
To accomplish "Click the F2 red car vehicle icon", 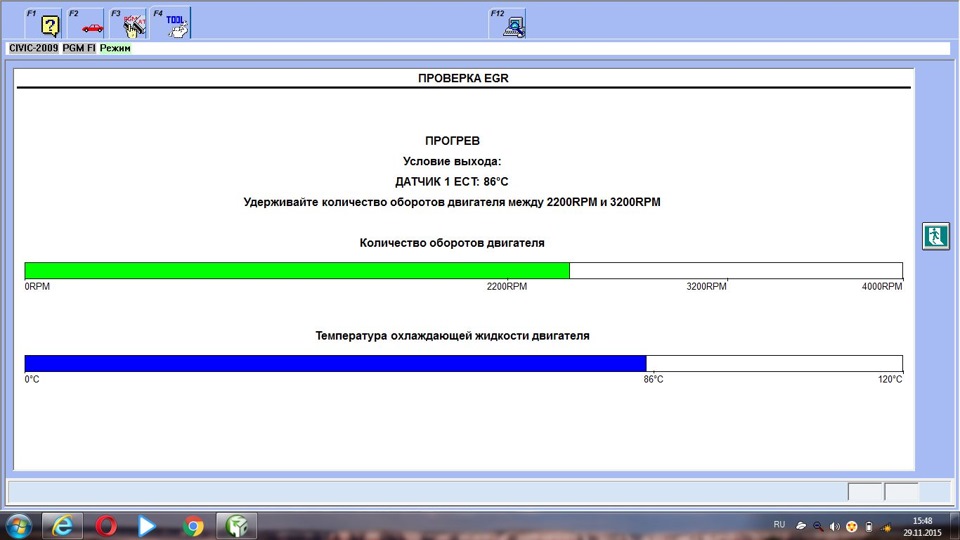I will tap(86, 24).
